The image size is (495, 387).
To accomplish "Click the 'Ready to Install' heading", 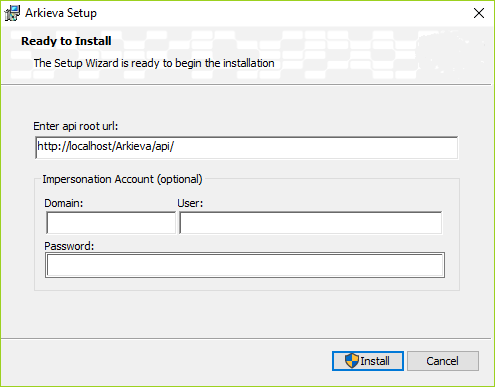I will click(x=66, y=41).
